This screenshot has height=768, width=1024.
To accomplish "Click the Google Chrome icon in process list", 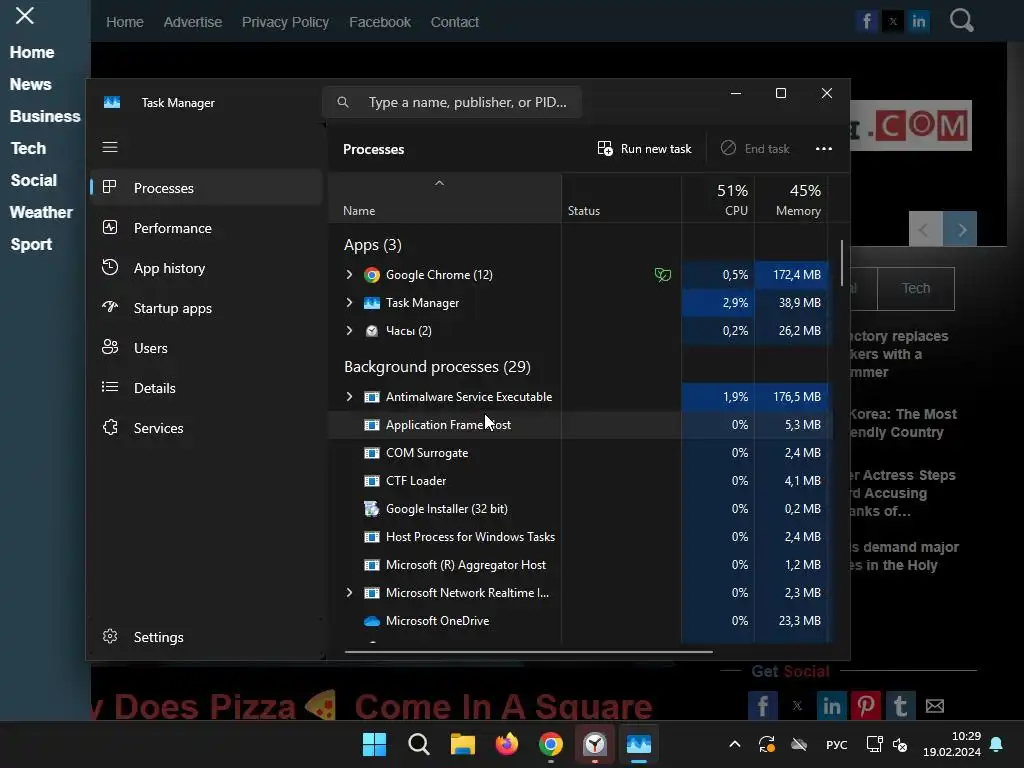I will coord(372,275).
